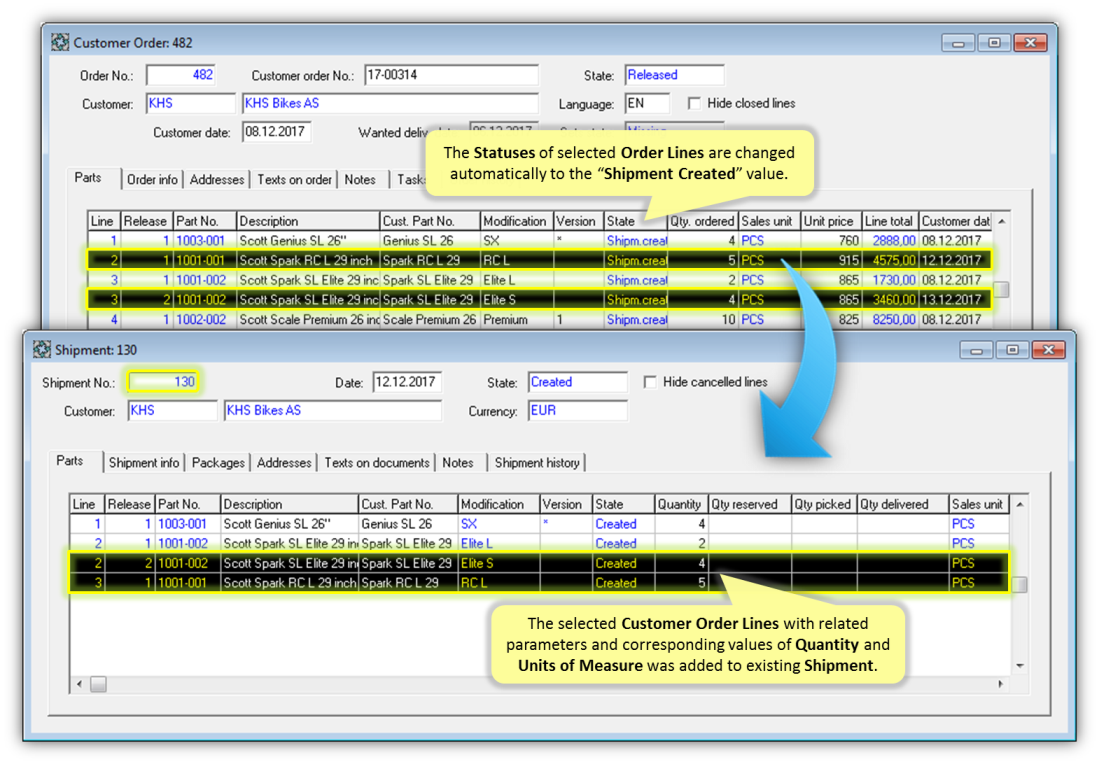Click the Shipment window app icon
The width and height of the screenshot is (1099, 764).
(x=42, y=349)
